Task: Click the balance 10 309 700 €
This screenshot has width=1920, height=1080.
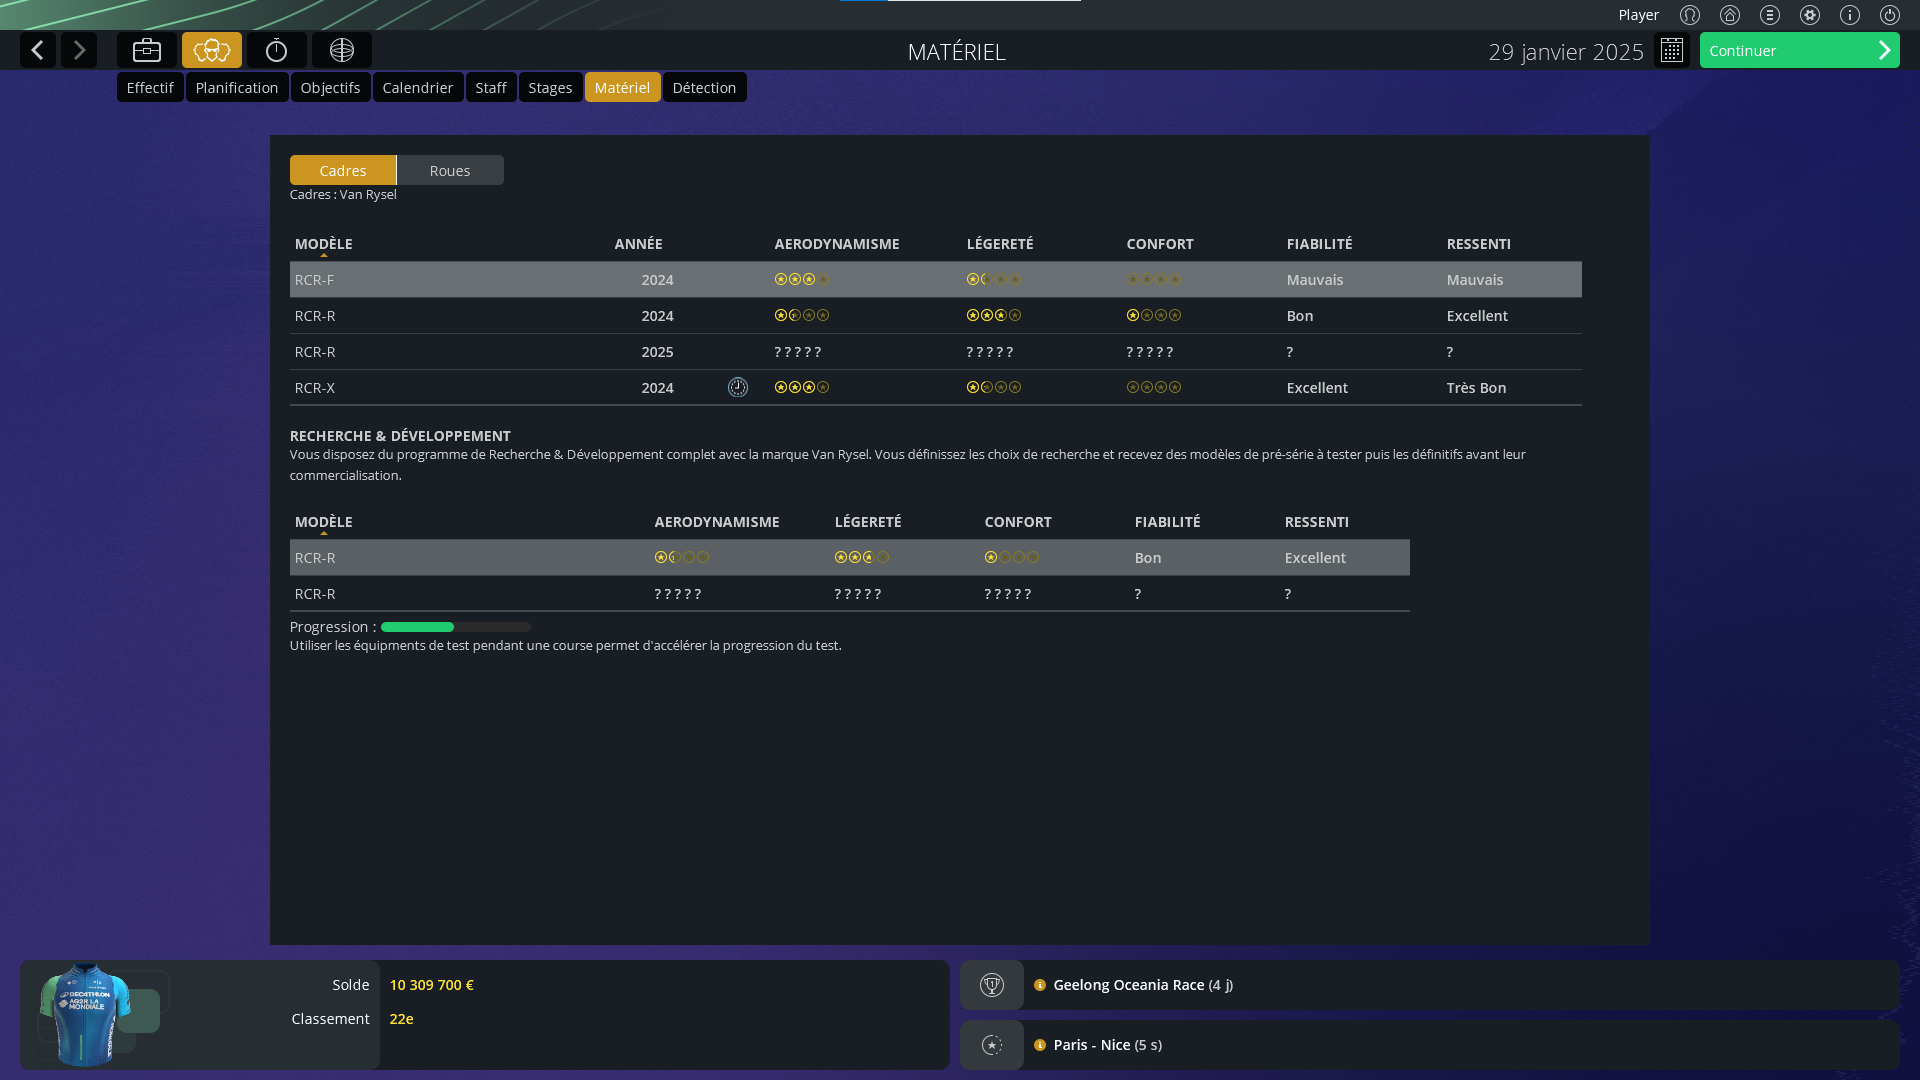Action: tap(432, 985)
